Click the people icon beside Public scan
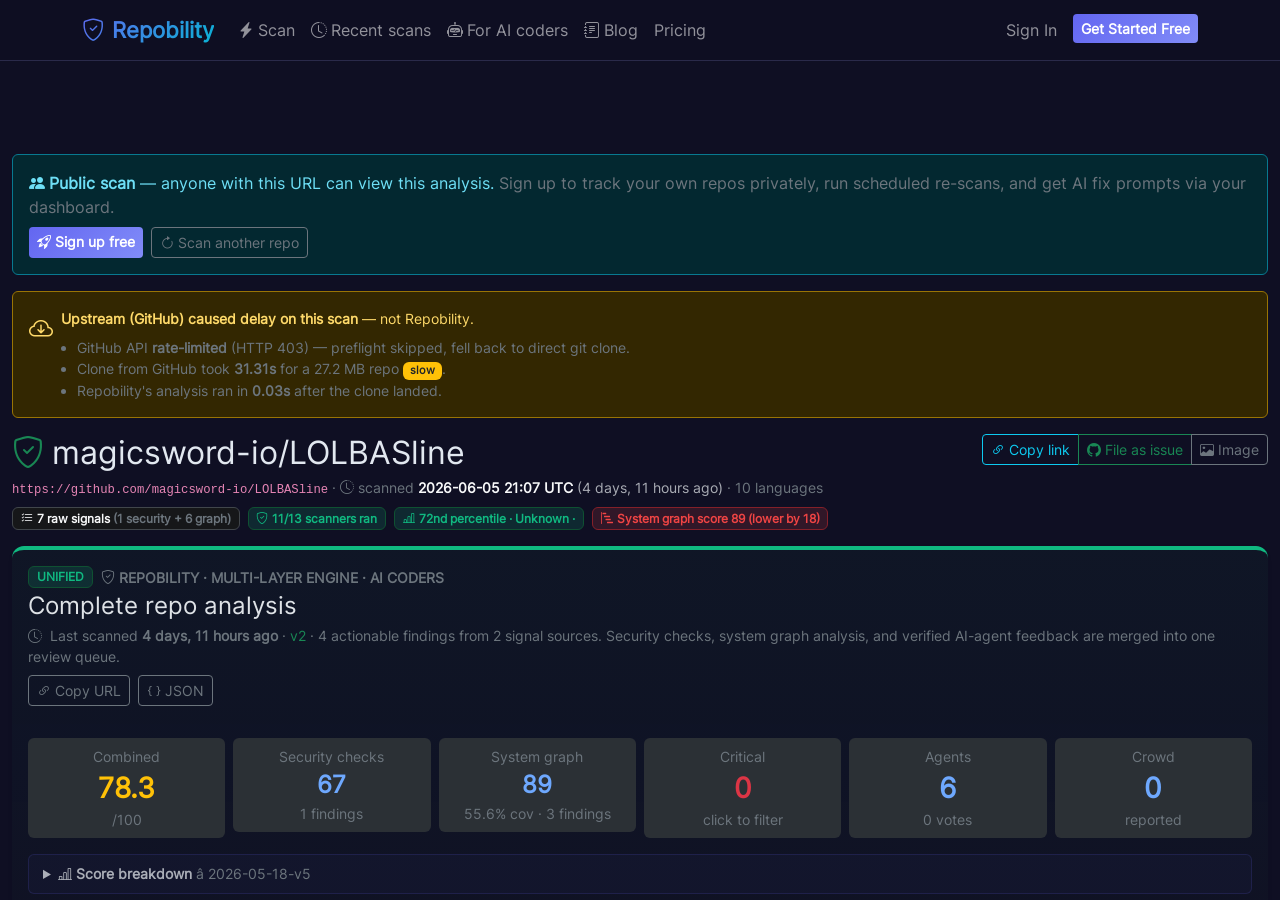This screenshot has height=900, width=1280. point(37,183)
